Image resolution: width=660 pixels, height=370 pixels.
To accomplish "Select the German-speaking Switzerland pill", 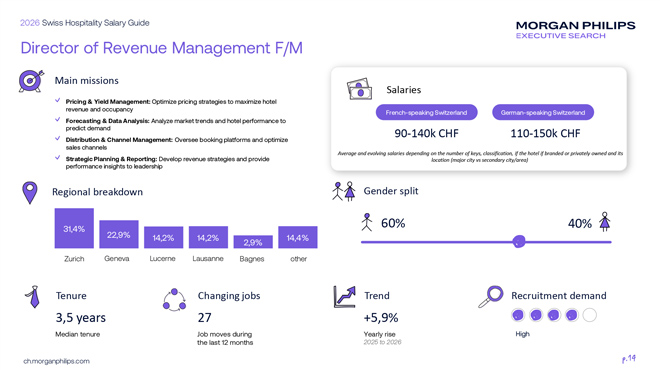I will click(x=543, y=112).
